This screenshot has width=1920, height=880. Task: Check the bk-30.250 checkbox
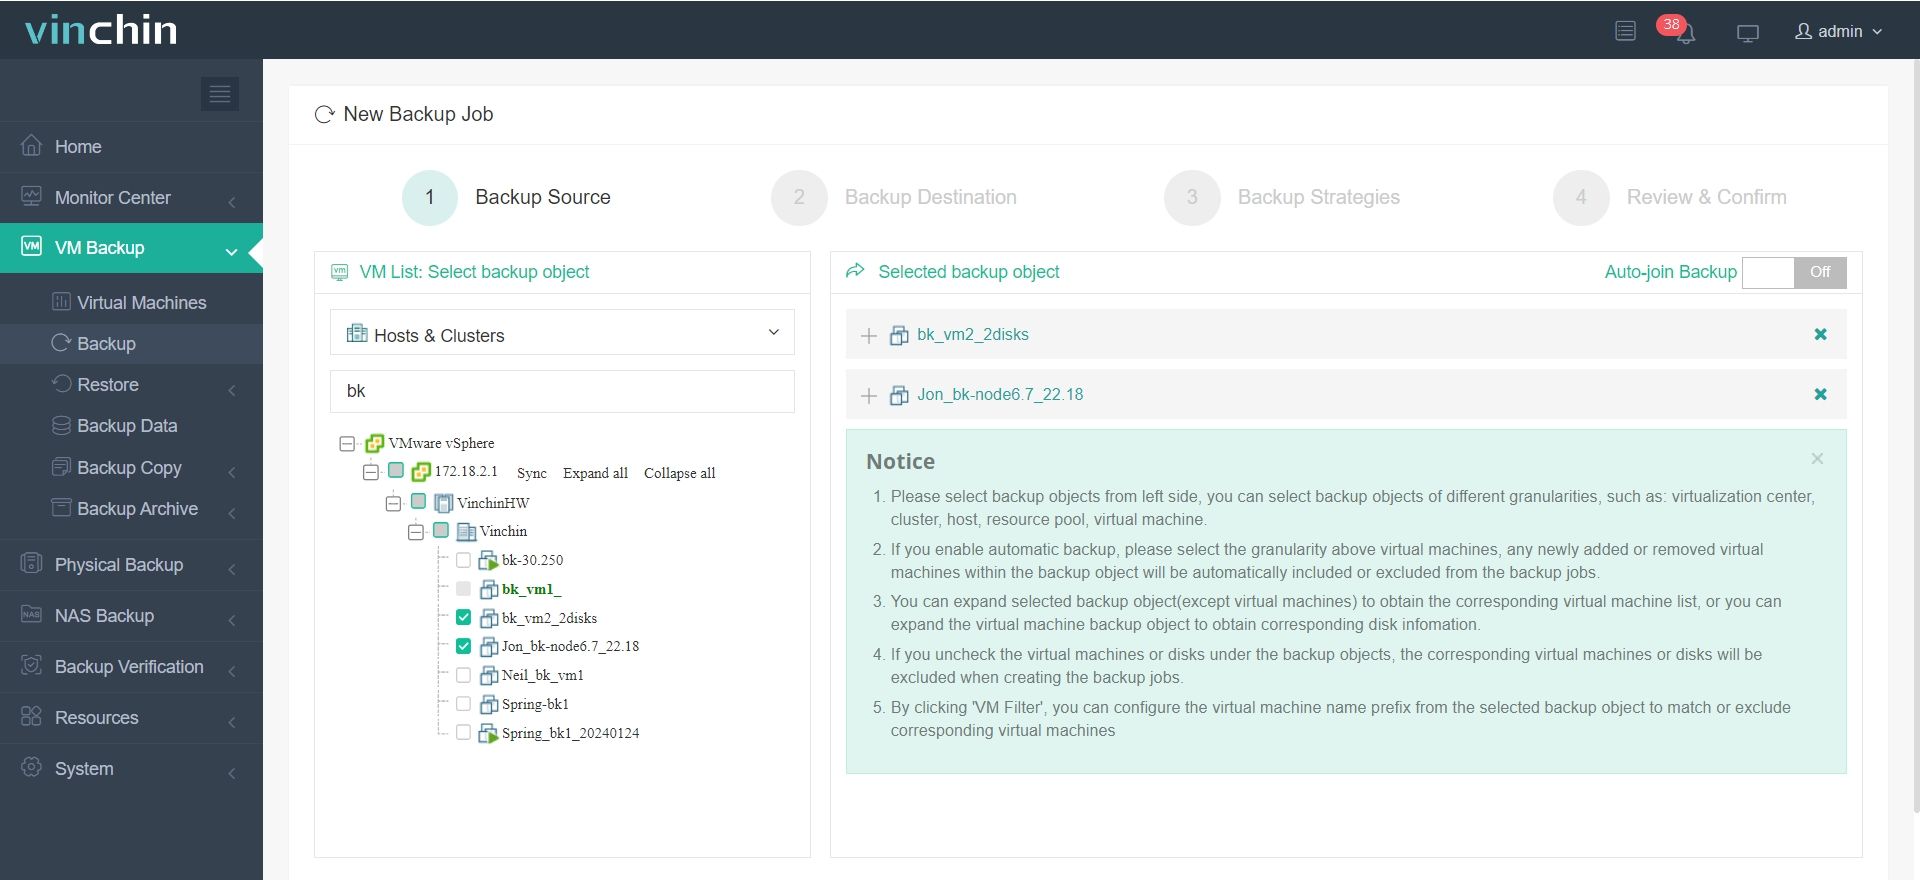[x=463, y=560]
